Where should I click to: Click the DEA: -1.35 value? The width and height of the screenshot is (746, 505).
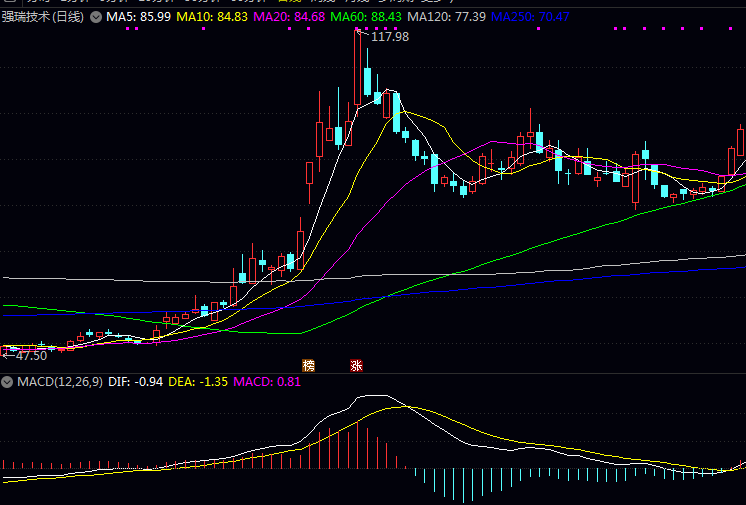tap(198, 382)
